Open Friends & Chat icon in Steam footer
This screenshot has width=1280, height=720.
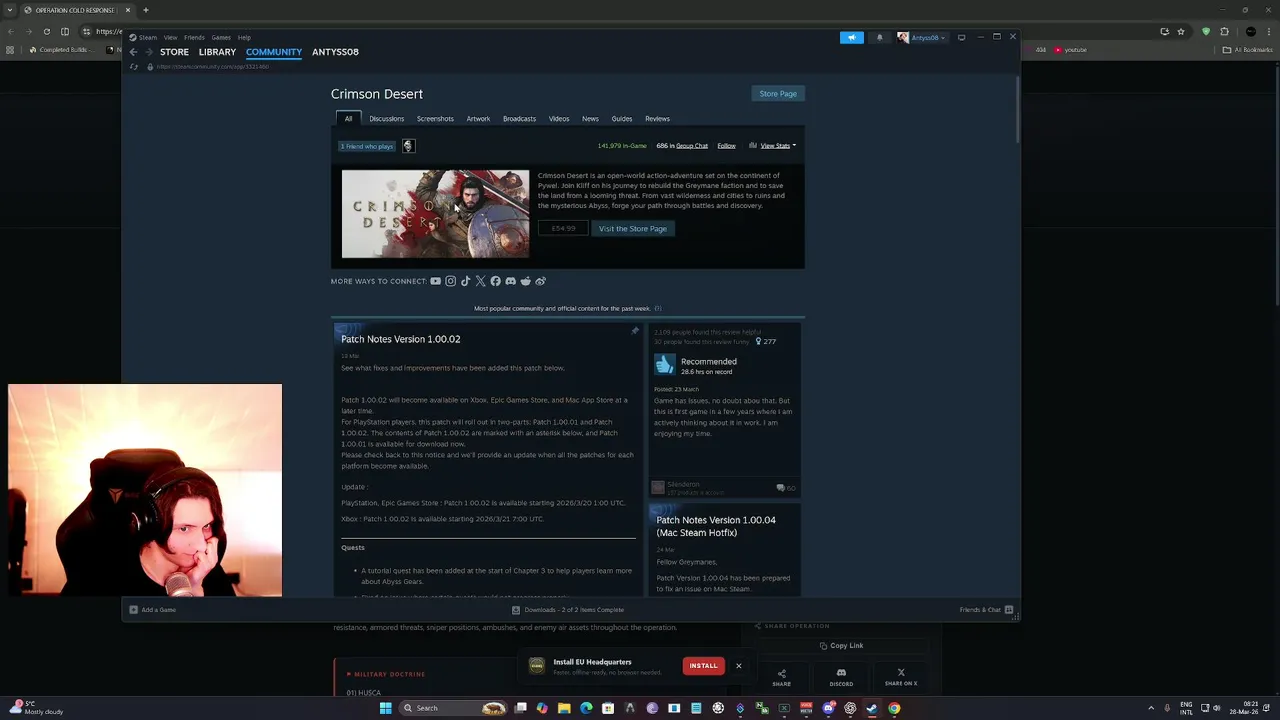[1008, 610]
